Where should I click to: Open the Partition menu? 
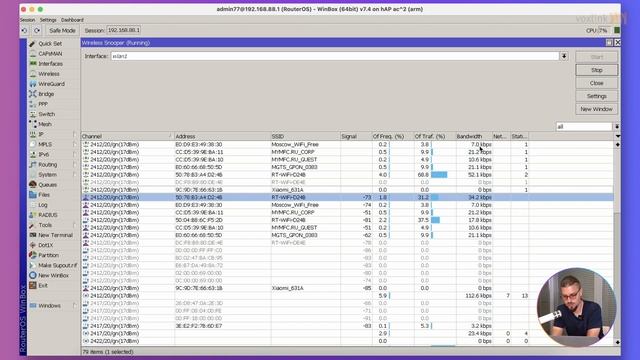click(48, 255)
